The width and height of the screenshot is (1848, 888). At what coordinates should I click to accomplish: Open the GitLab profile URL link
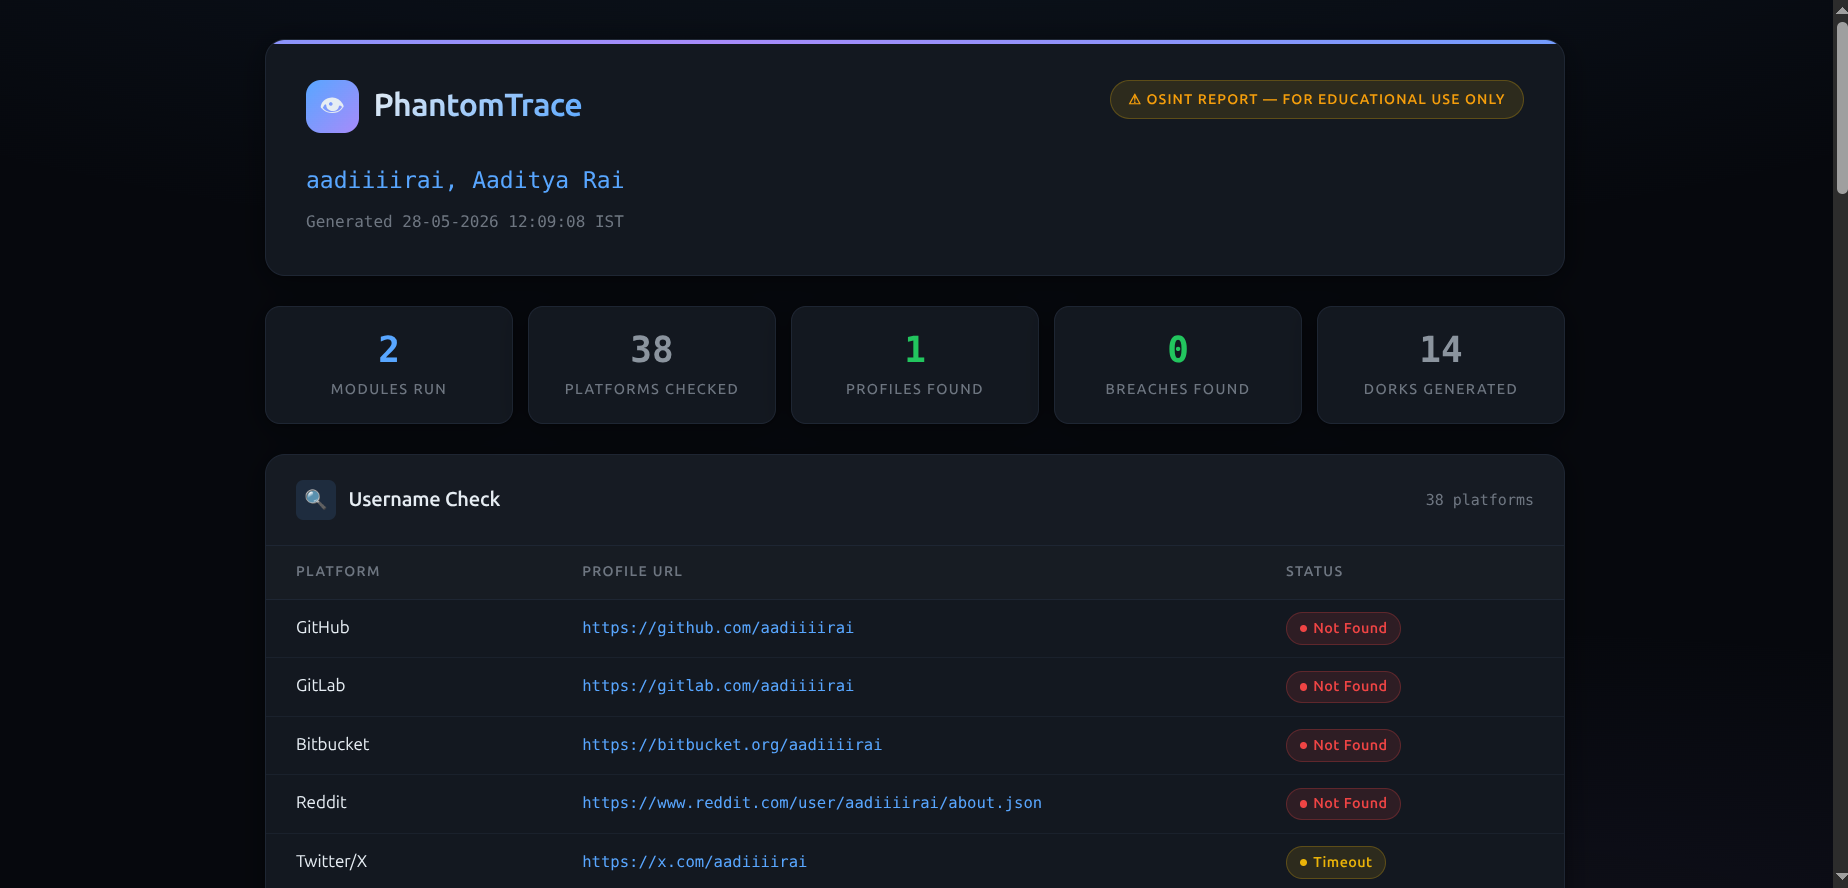tap(718, 686)
